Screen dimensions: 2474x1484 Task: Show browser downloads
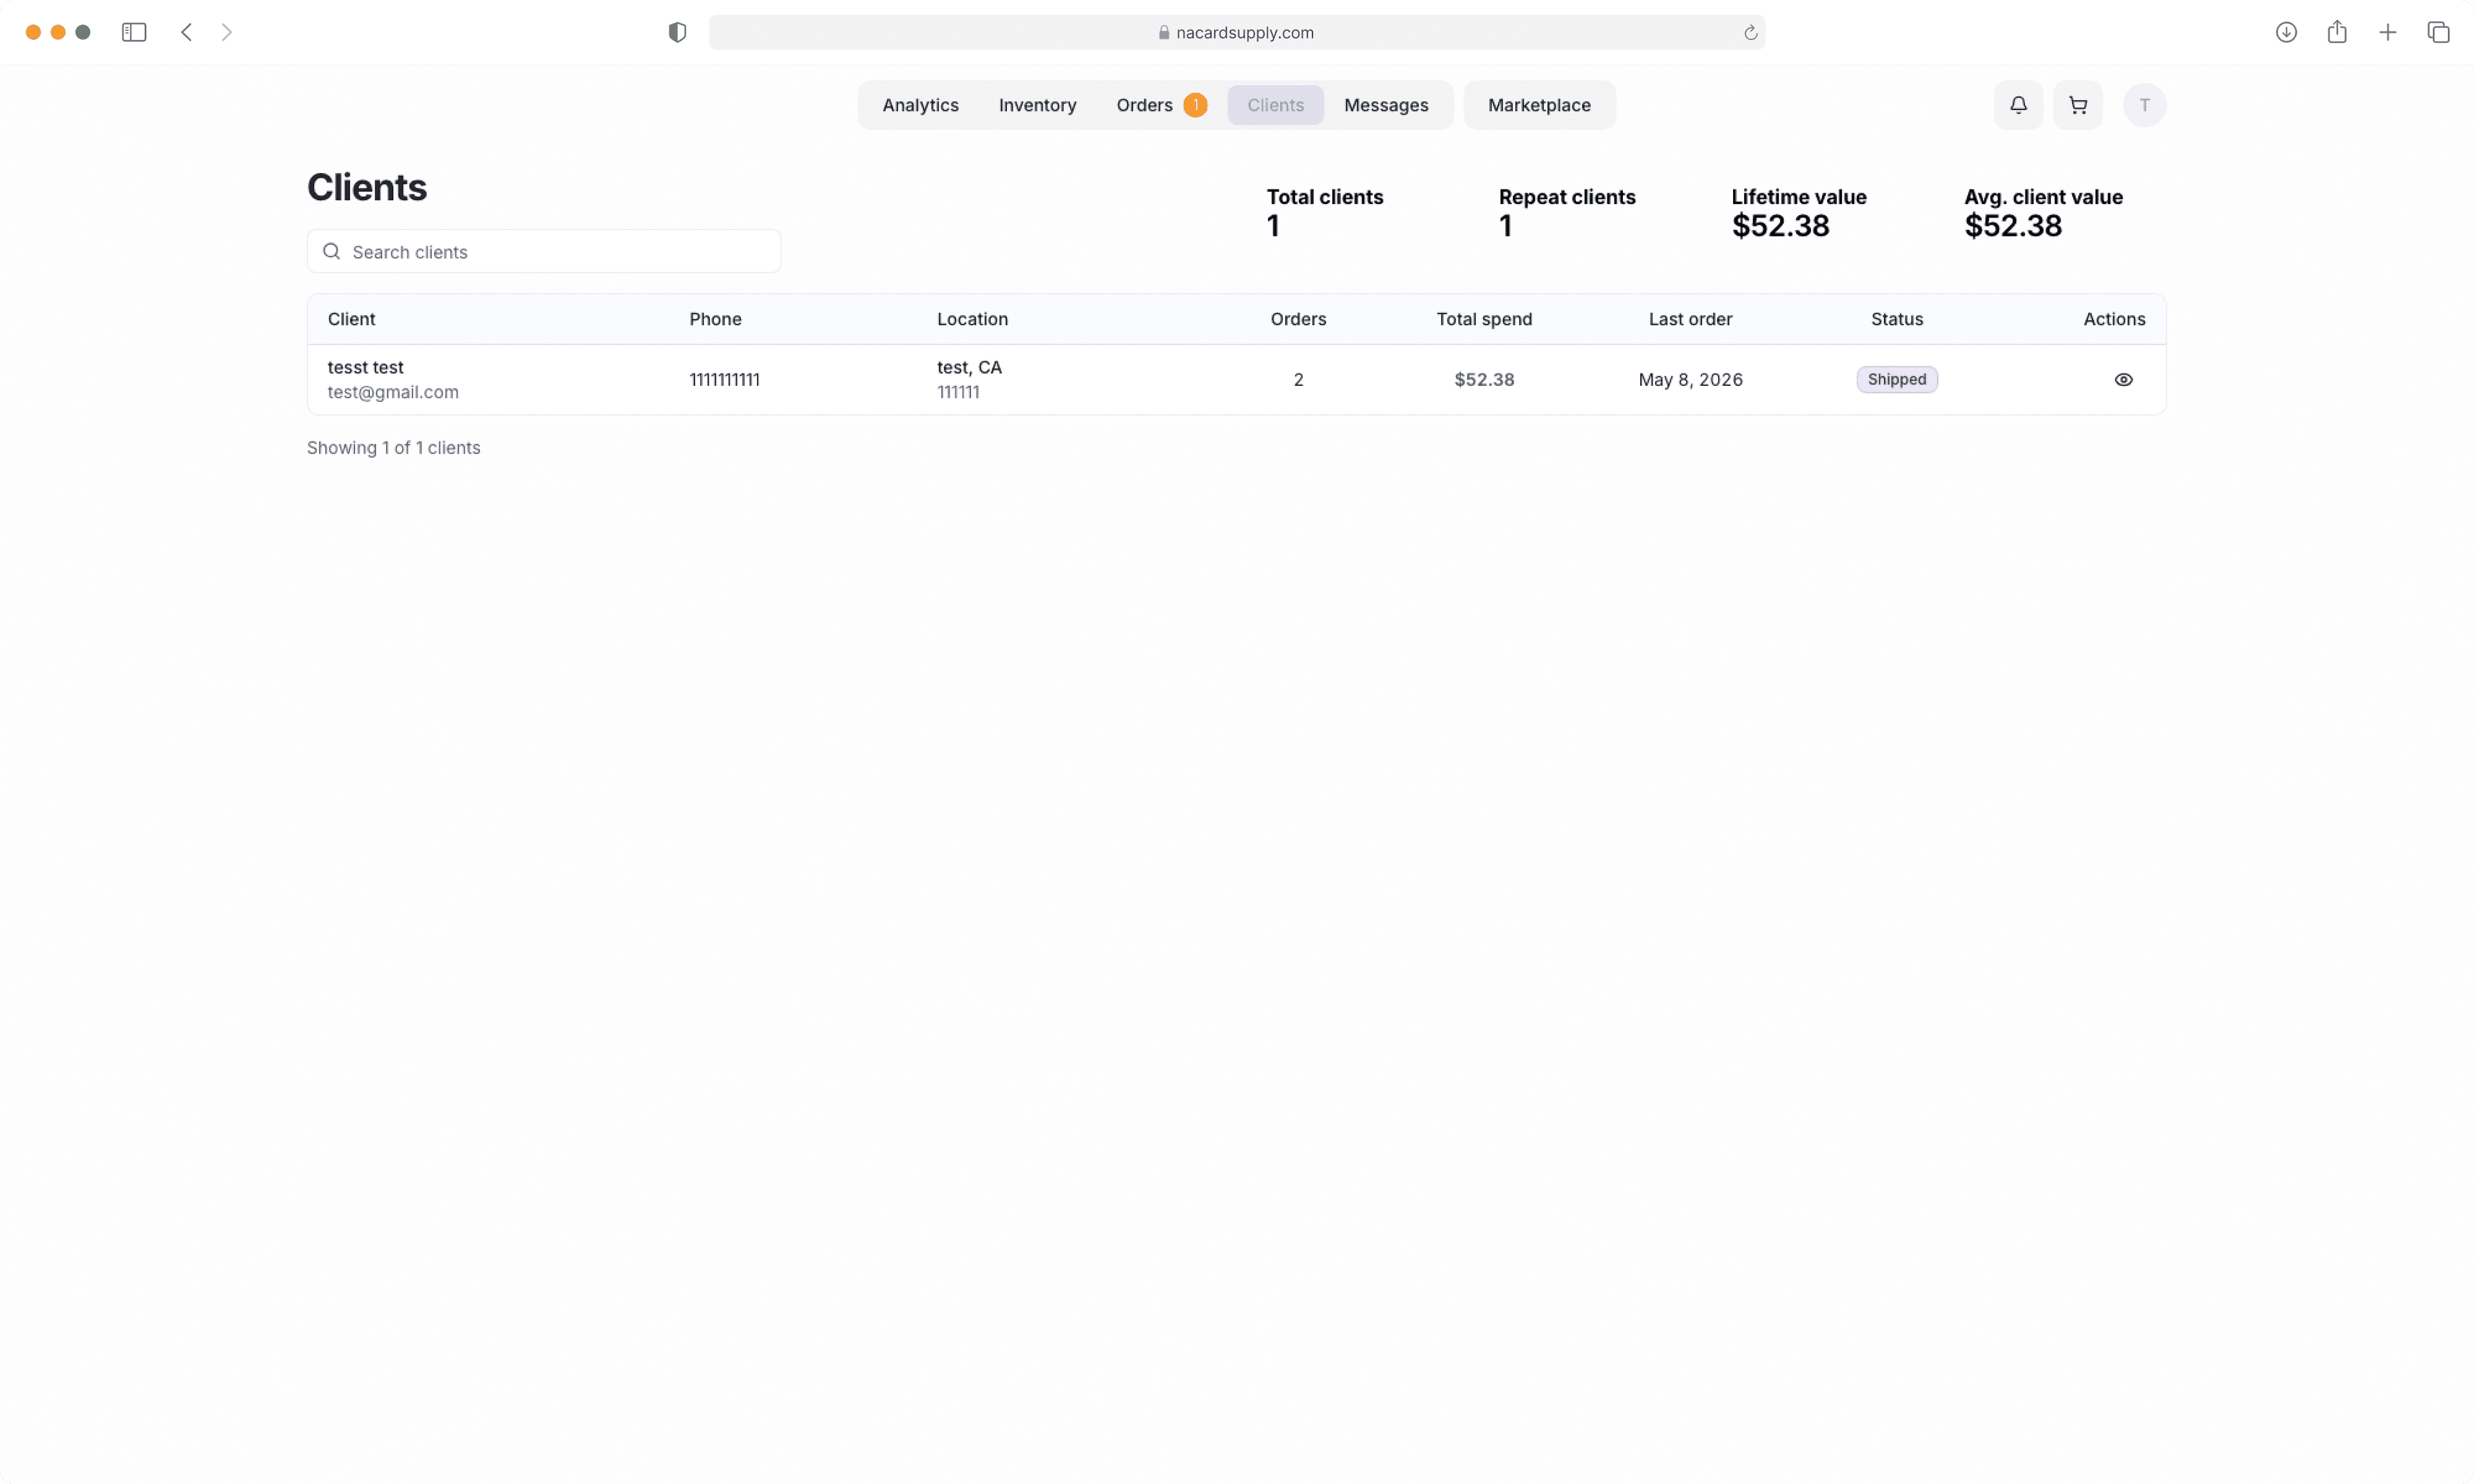(2286, 32)
